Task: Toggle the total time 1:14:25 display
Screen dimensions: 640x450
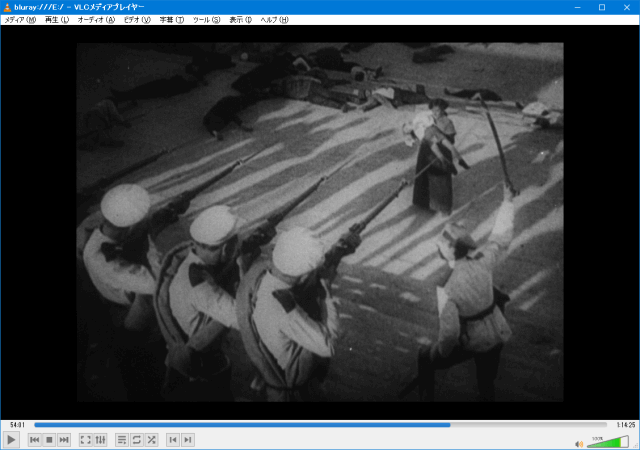Action: point(626,425)
